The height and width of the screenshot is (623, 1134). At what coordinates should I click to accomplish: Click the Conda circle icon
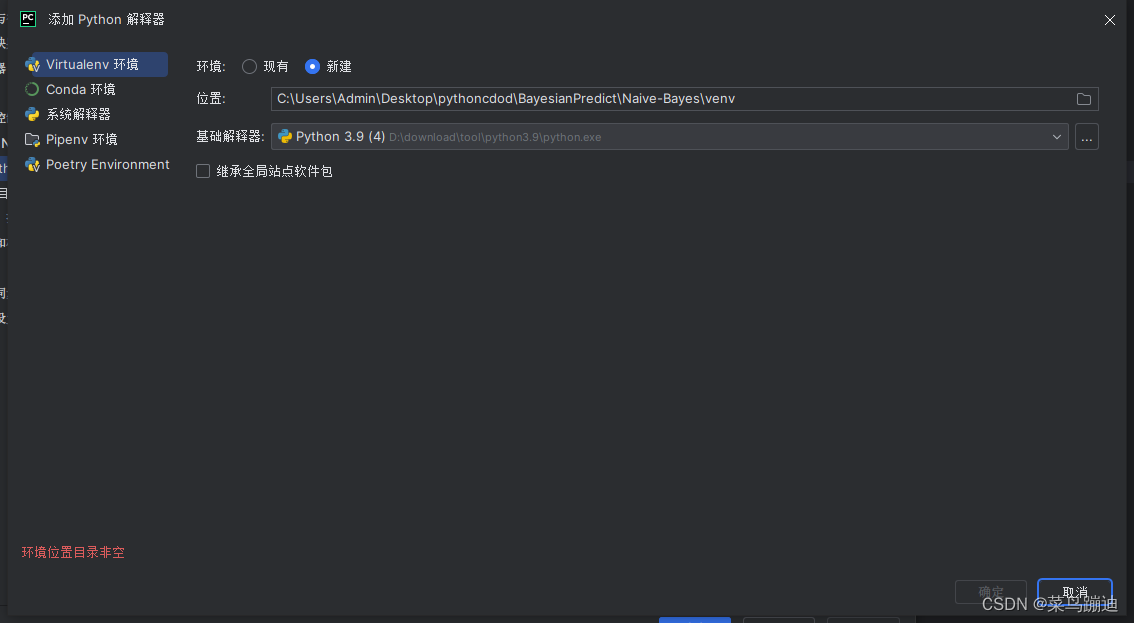point(32,90)
